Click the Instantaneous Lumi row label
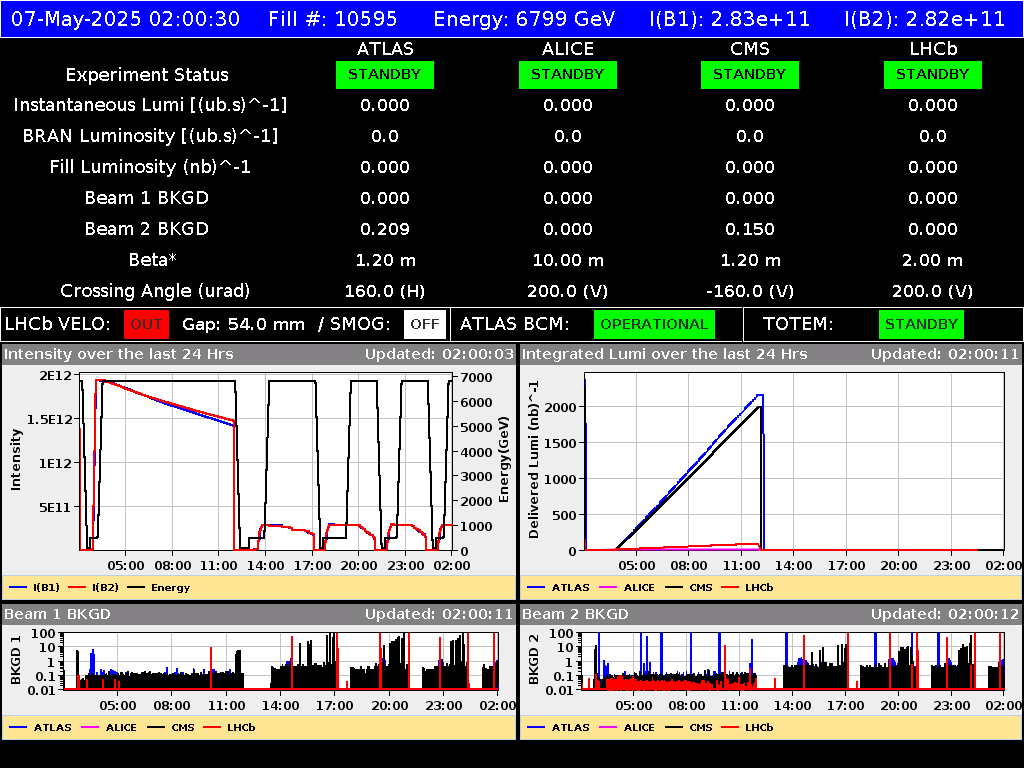The width and height of the screenshot is (1024, 768). [x=150, y=105]
